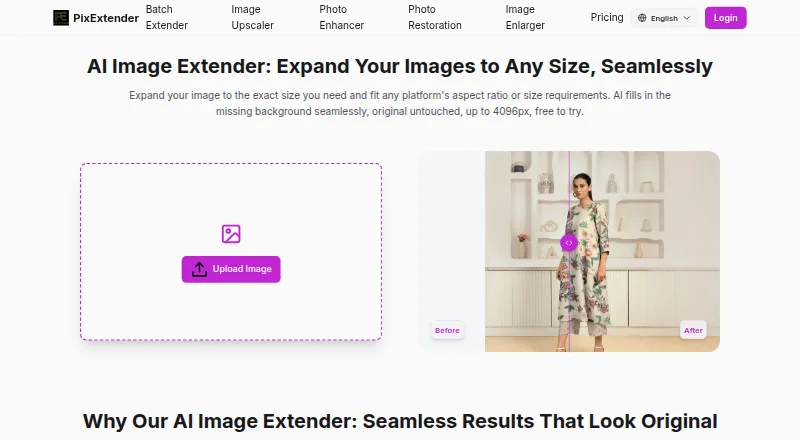800x440 pixels.
Task: Click the model preview comparison image
Action: 569,251
